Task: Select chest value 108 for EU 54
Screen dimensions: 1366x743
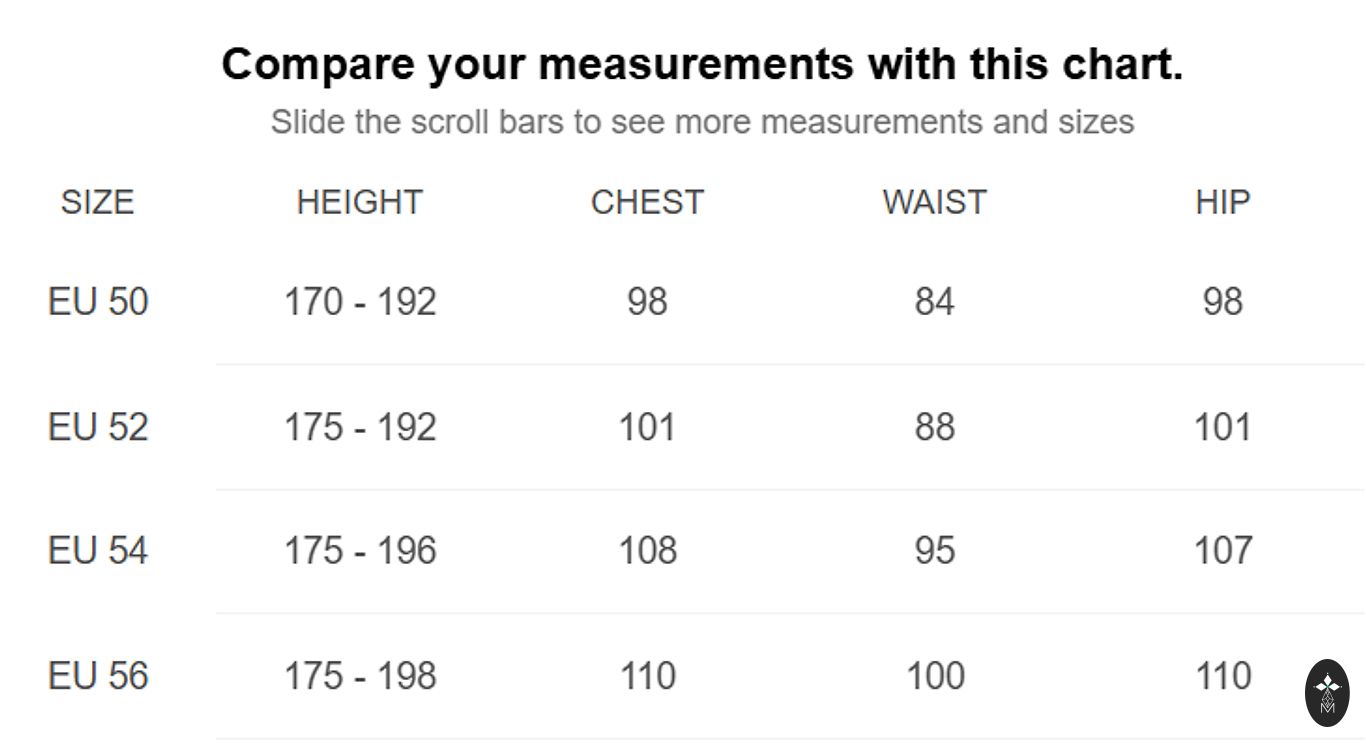Action: [x=647, y=550]
